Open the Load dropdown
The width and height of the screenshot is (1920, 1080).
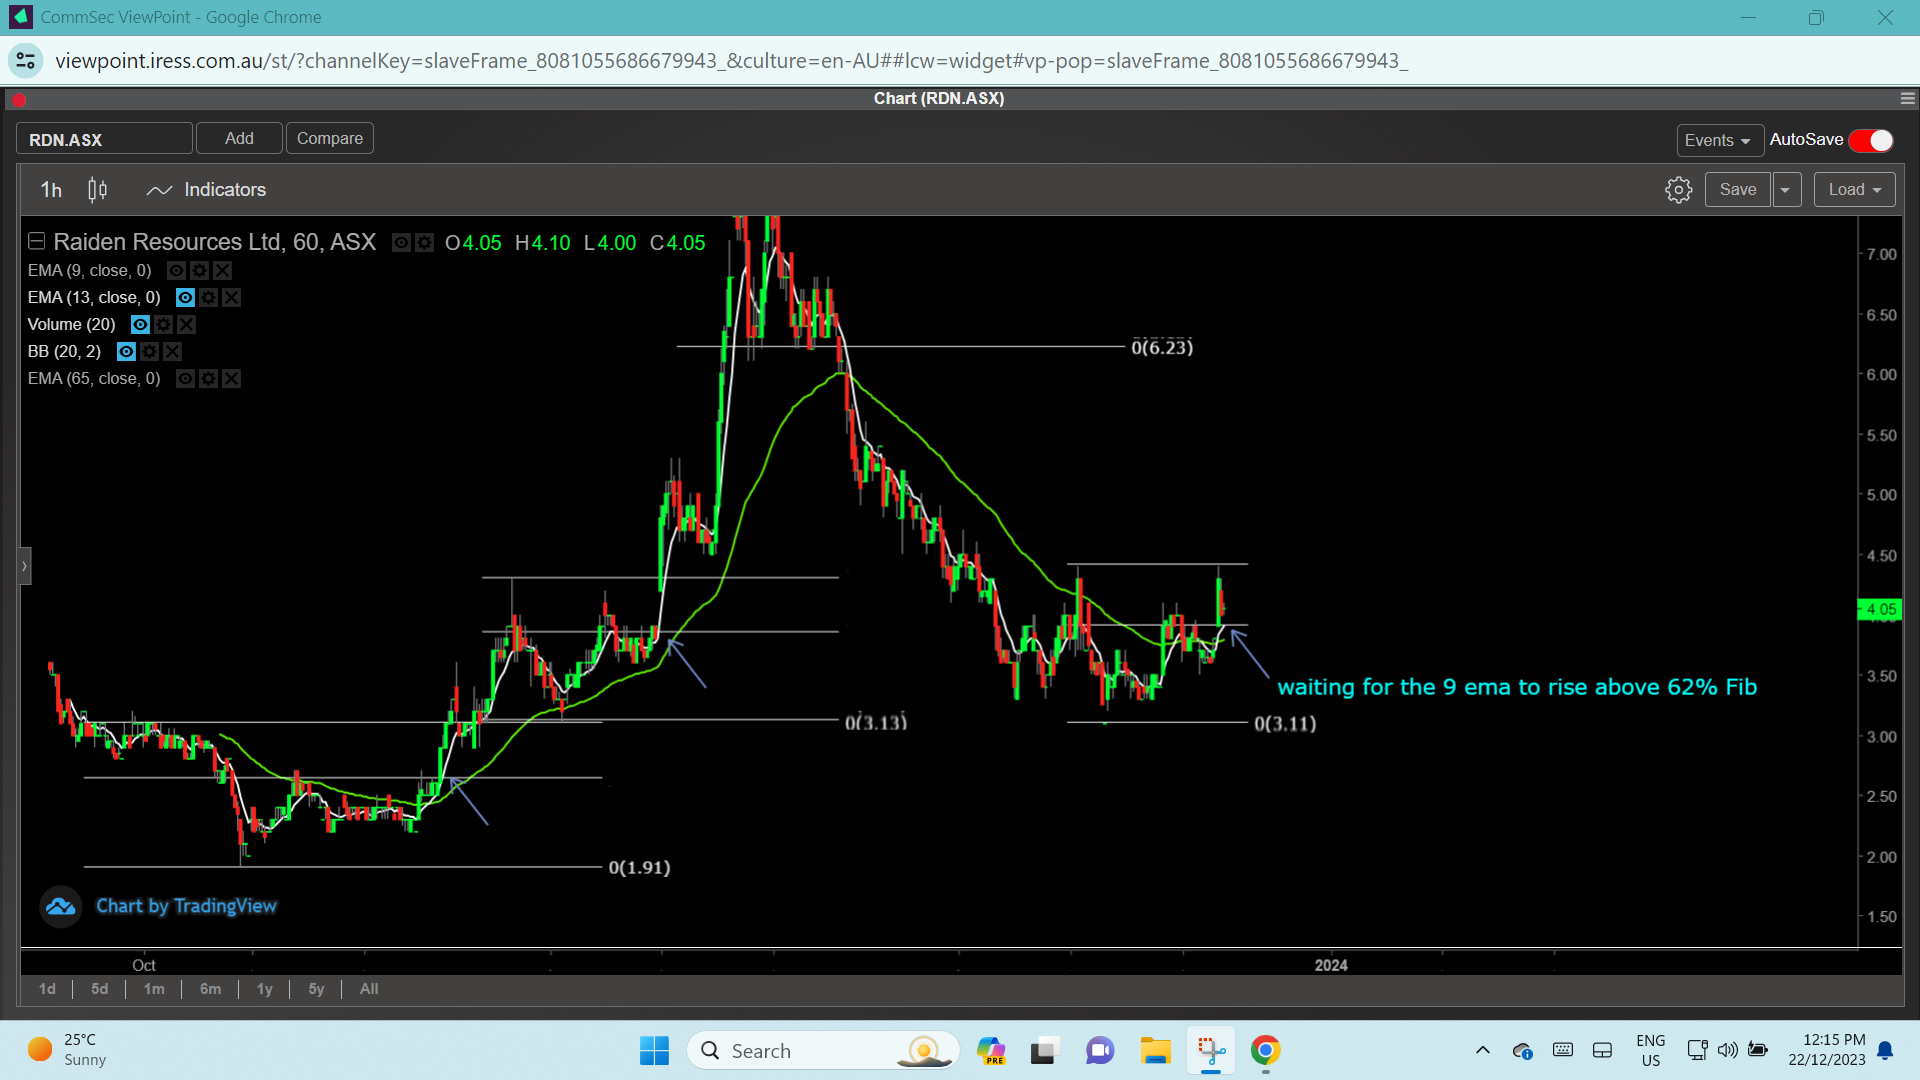click(x=1854, y=190)
